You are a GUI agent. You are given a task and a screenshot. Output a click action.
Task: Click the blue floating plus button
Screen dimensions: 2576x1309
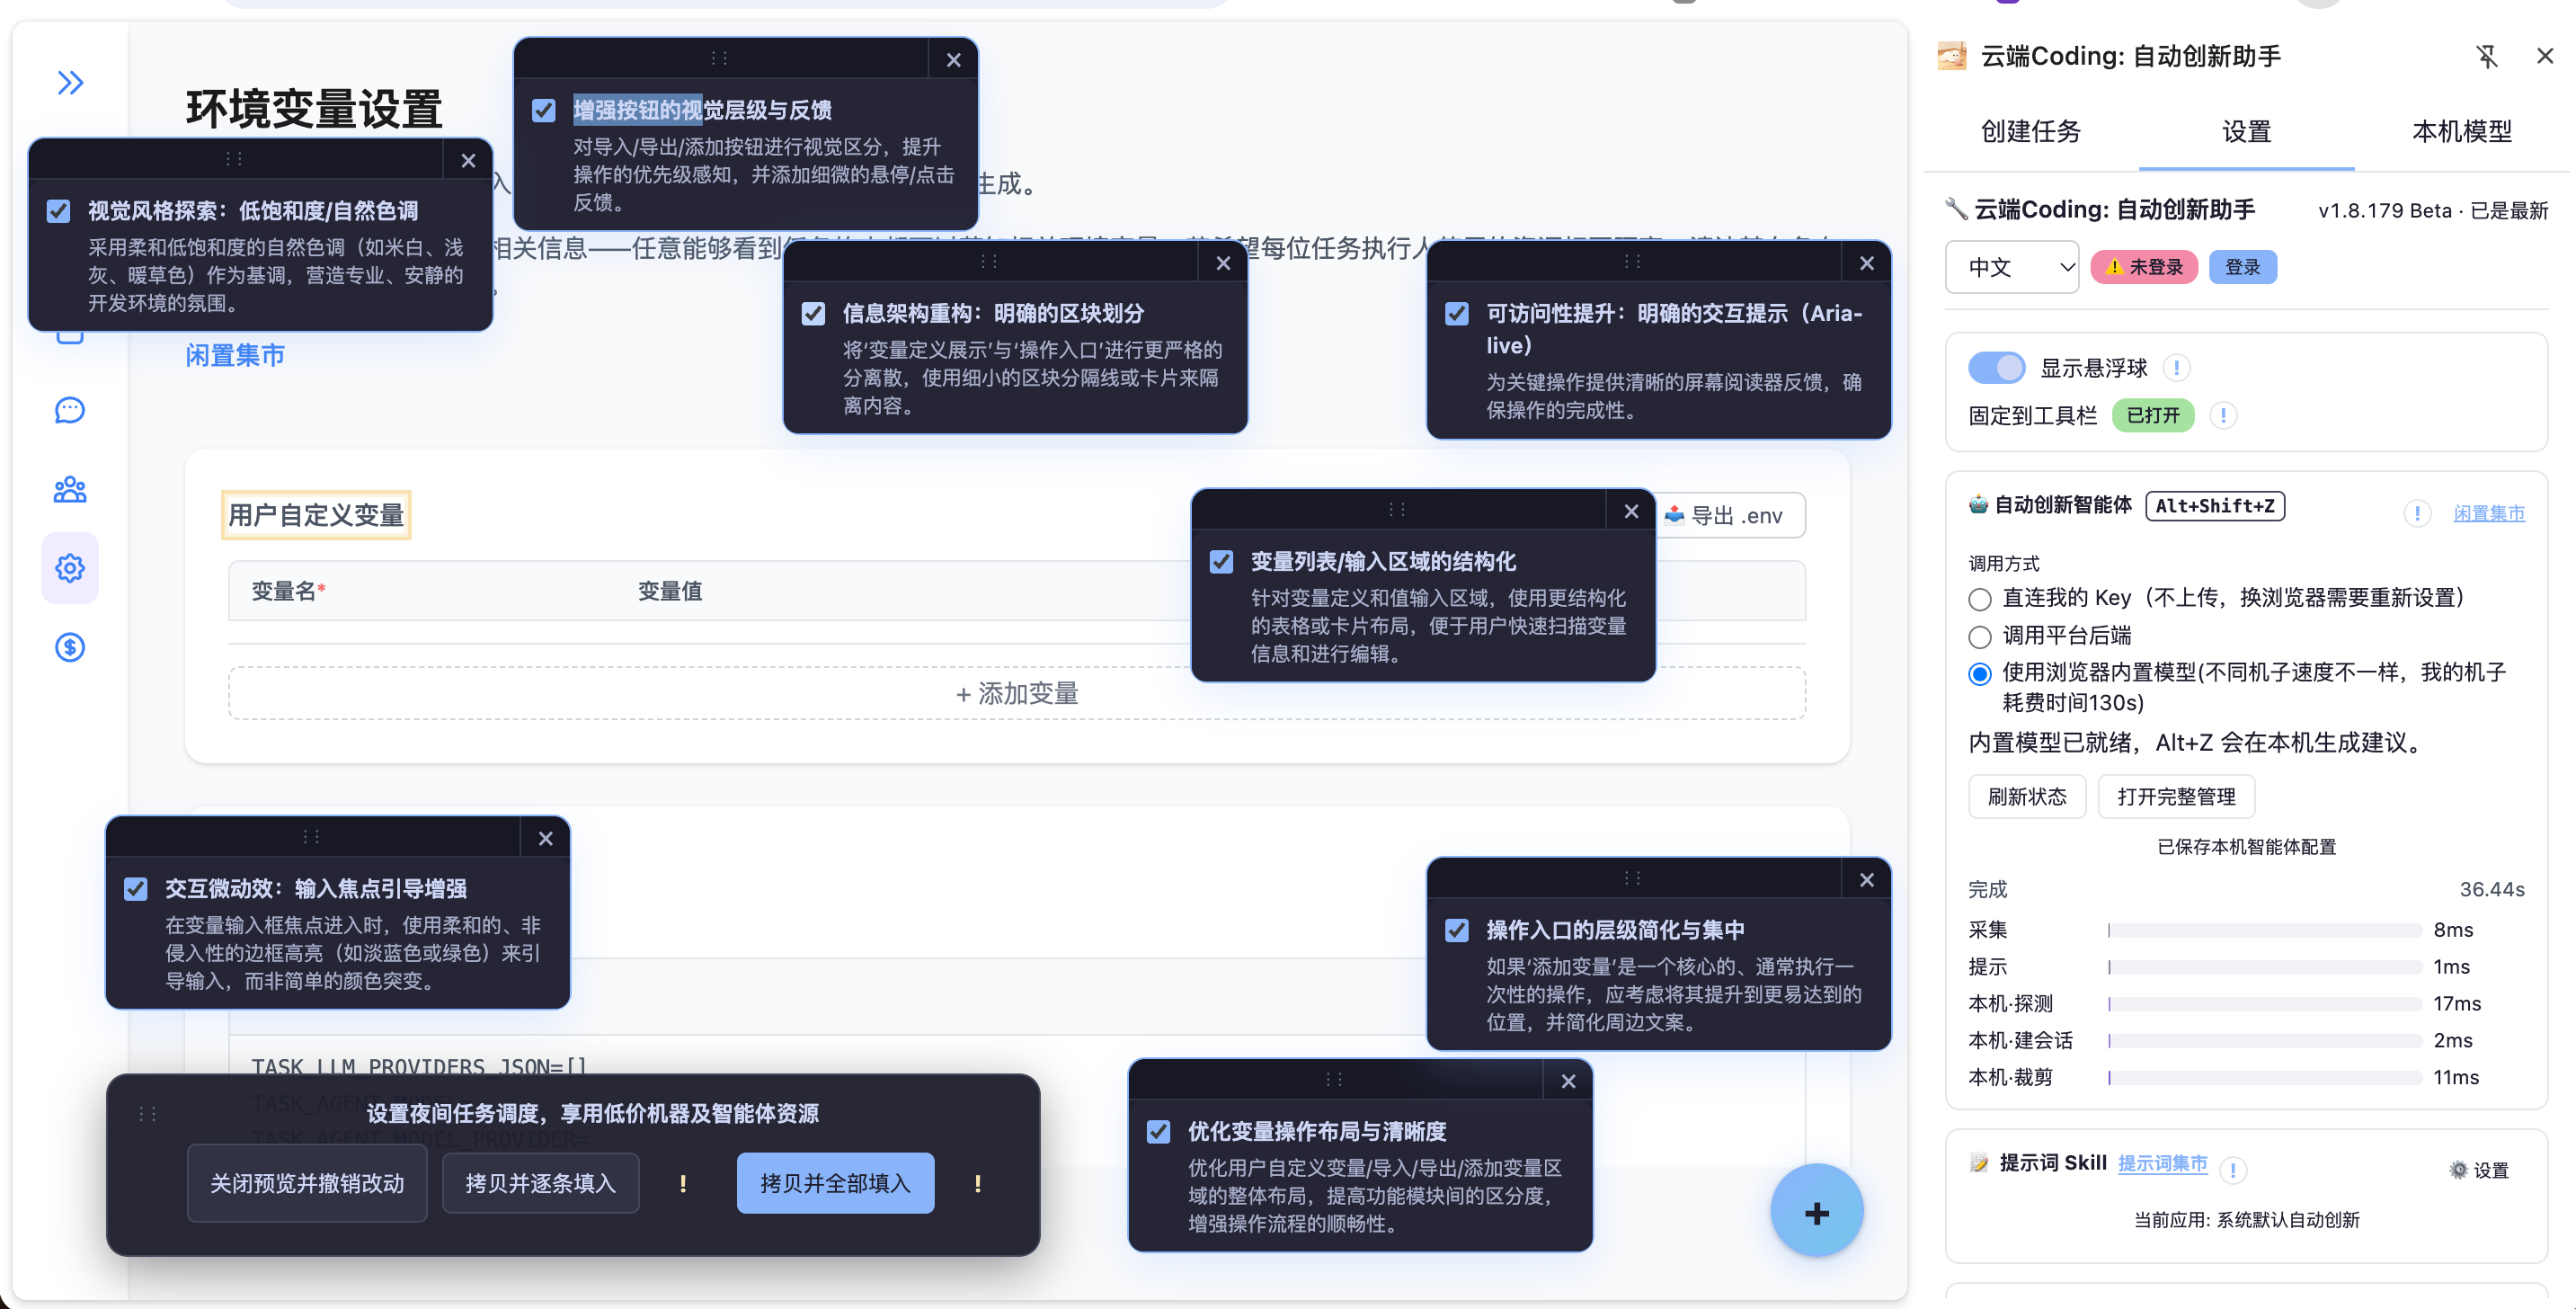[1816, 1211]
